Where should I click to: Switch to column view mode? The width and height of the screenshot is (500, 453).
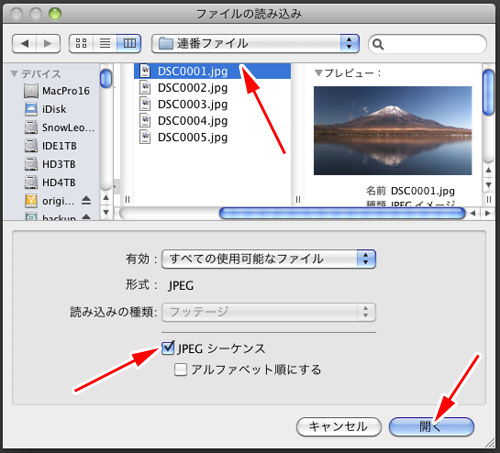tap(129, 44)
